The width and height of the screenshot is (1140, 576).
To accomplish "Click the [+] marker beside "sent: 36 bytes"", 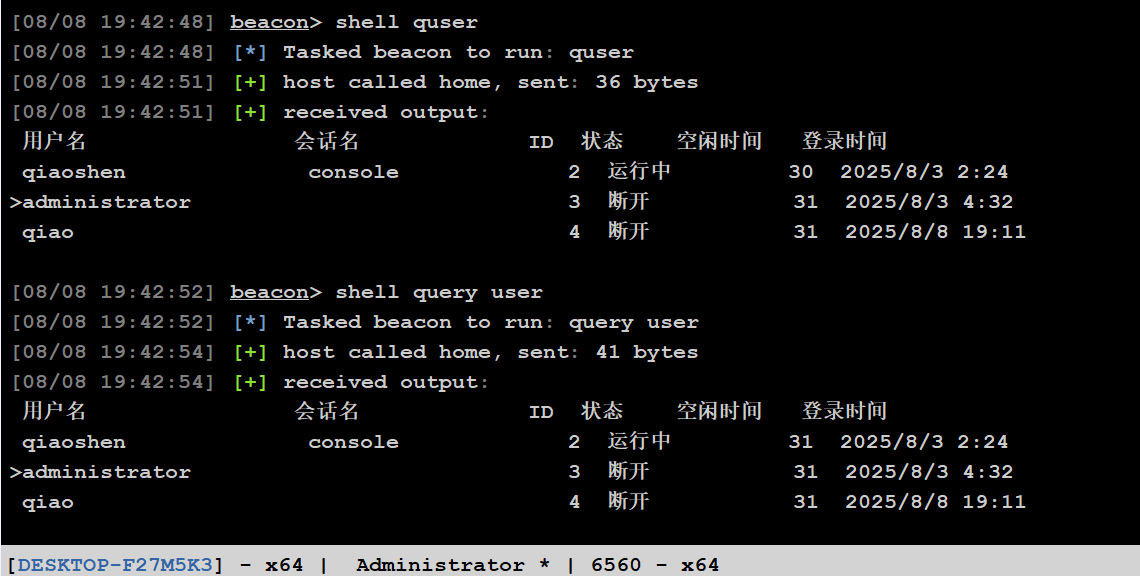I will pos(250,82).
